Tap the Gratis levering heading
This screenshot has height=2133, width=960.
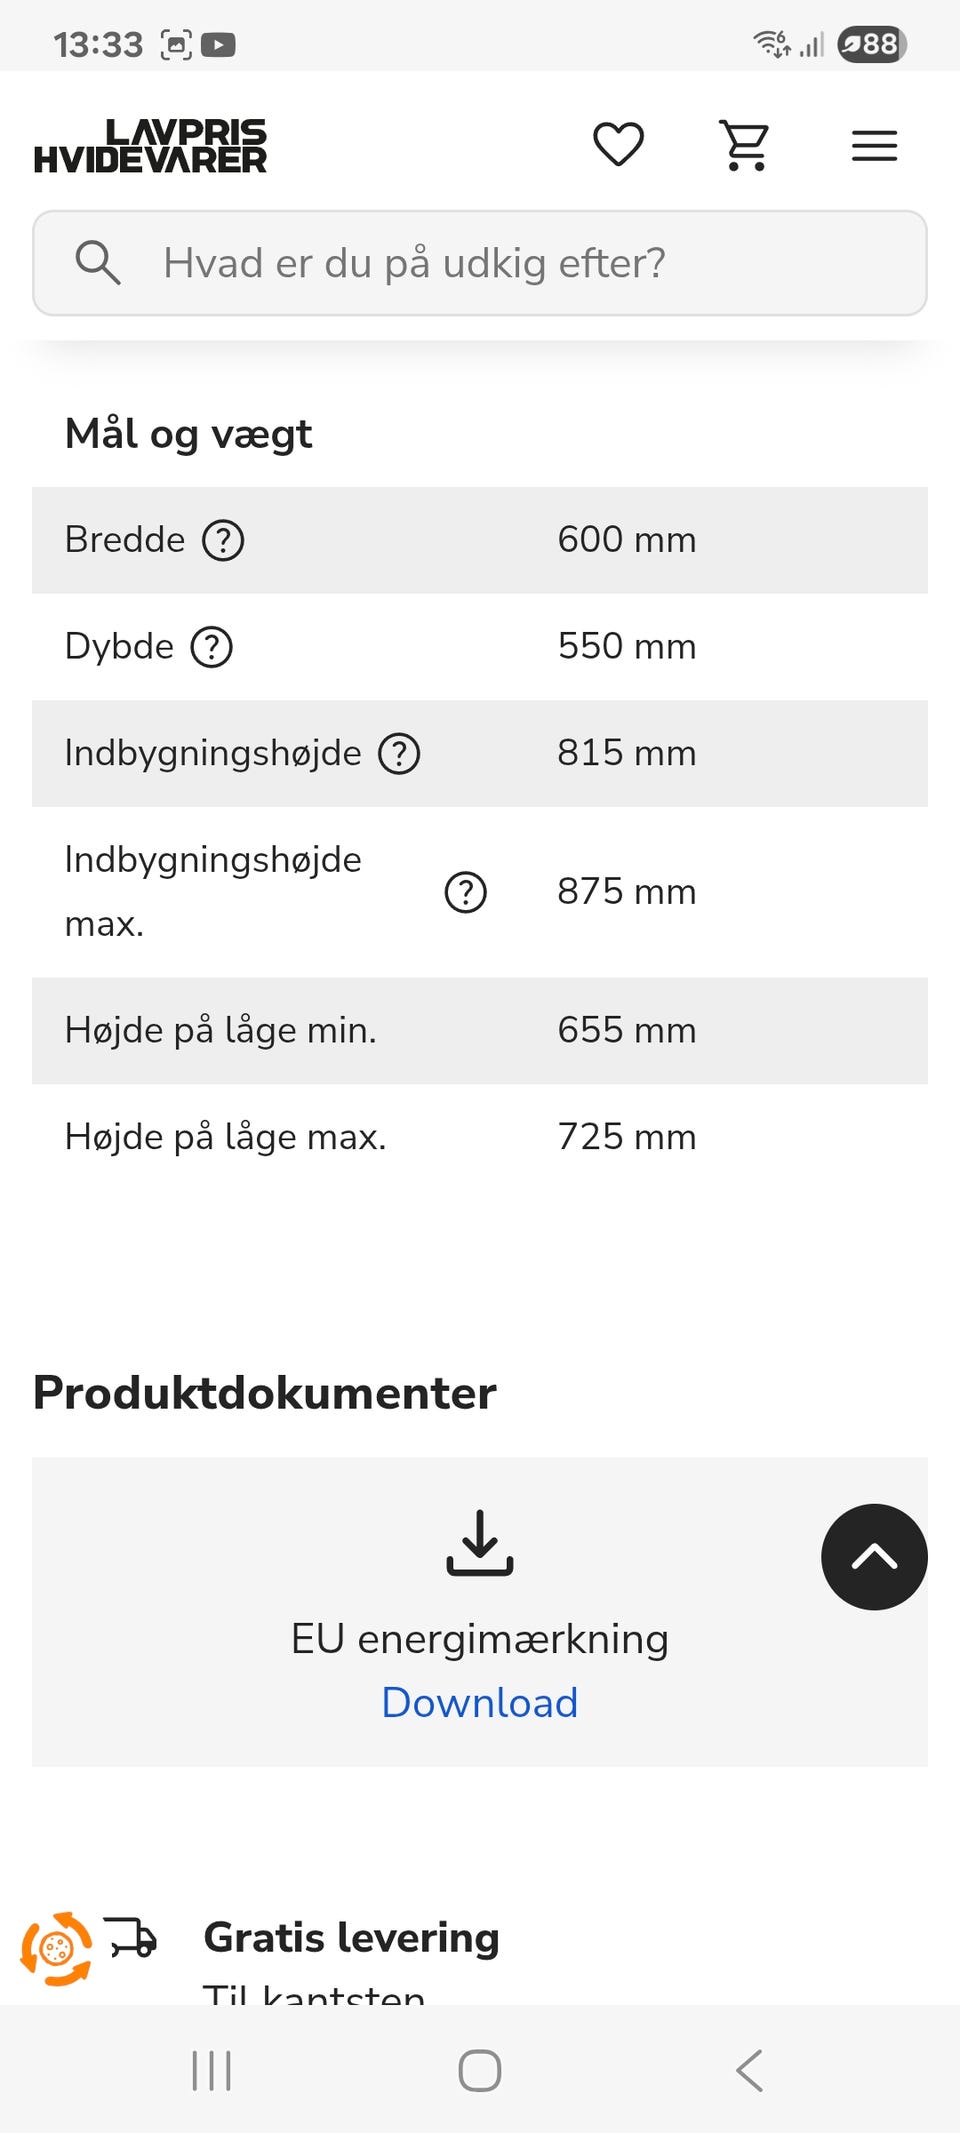tap(351, 1937)
